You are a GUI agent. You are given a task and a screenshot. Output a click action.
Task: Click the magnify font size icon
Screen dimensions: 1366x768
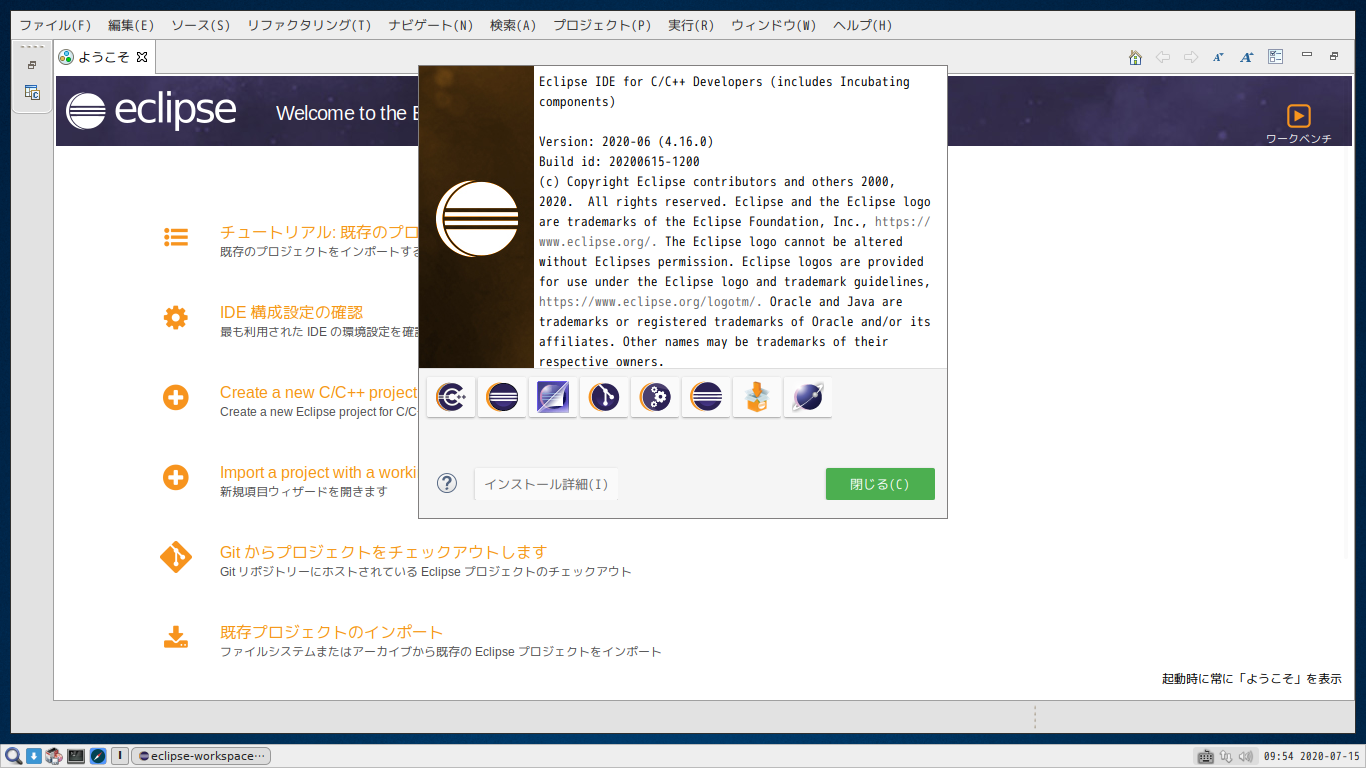(x=1246, y=57)
